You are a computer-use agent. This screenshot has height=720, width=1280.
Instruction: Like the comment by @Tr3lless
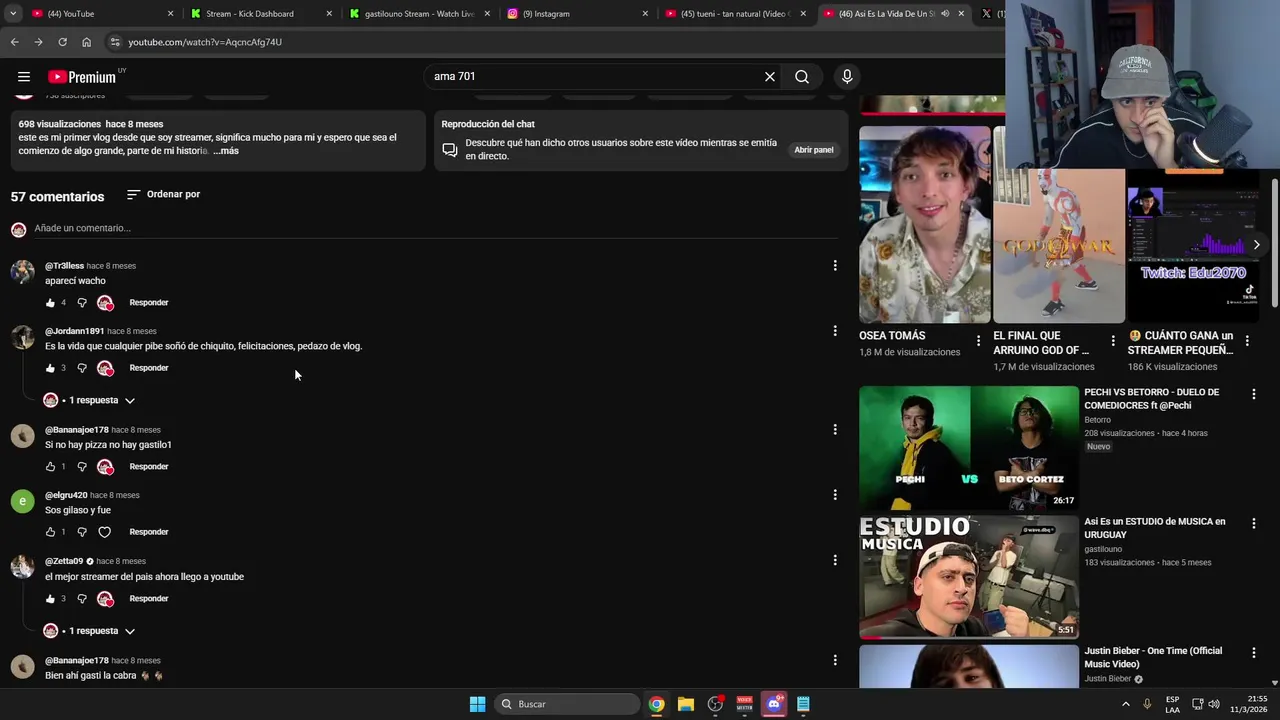pos(50,303)
